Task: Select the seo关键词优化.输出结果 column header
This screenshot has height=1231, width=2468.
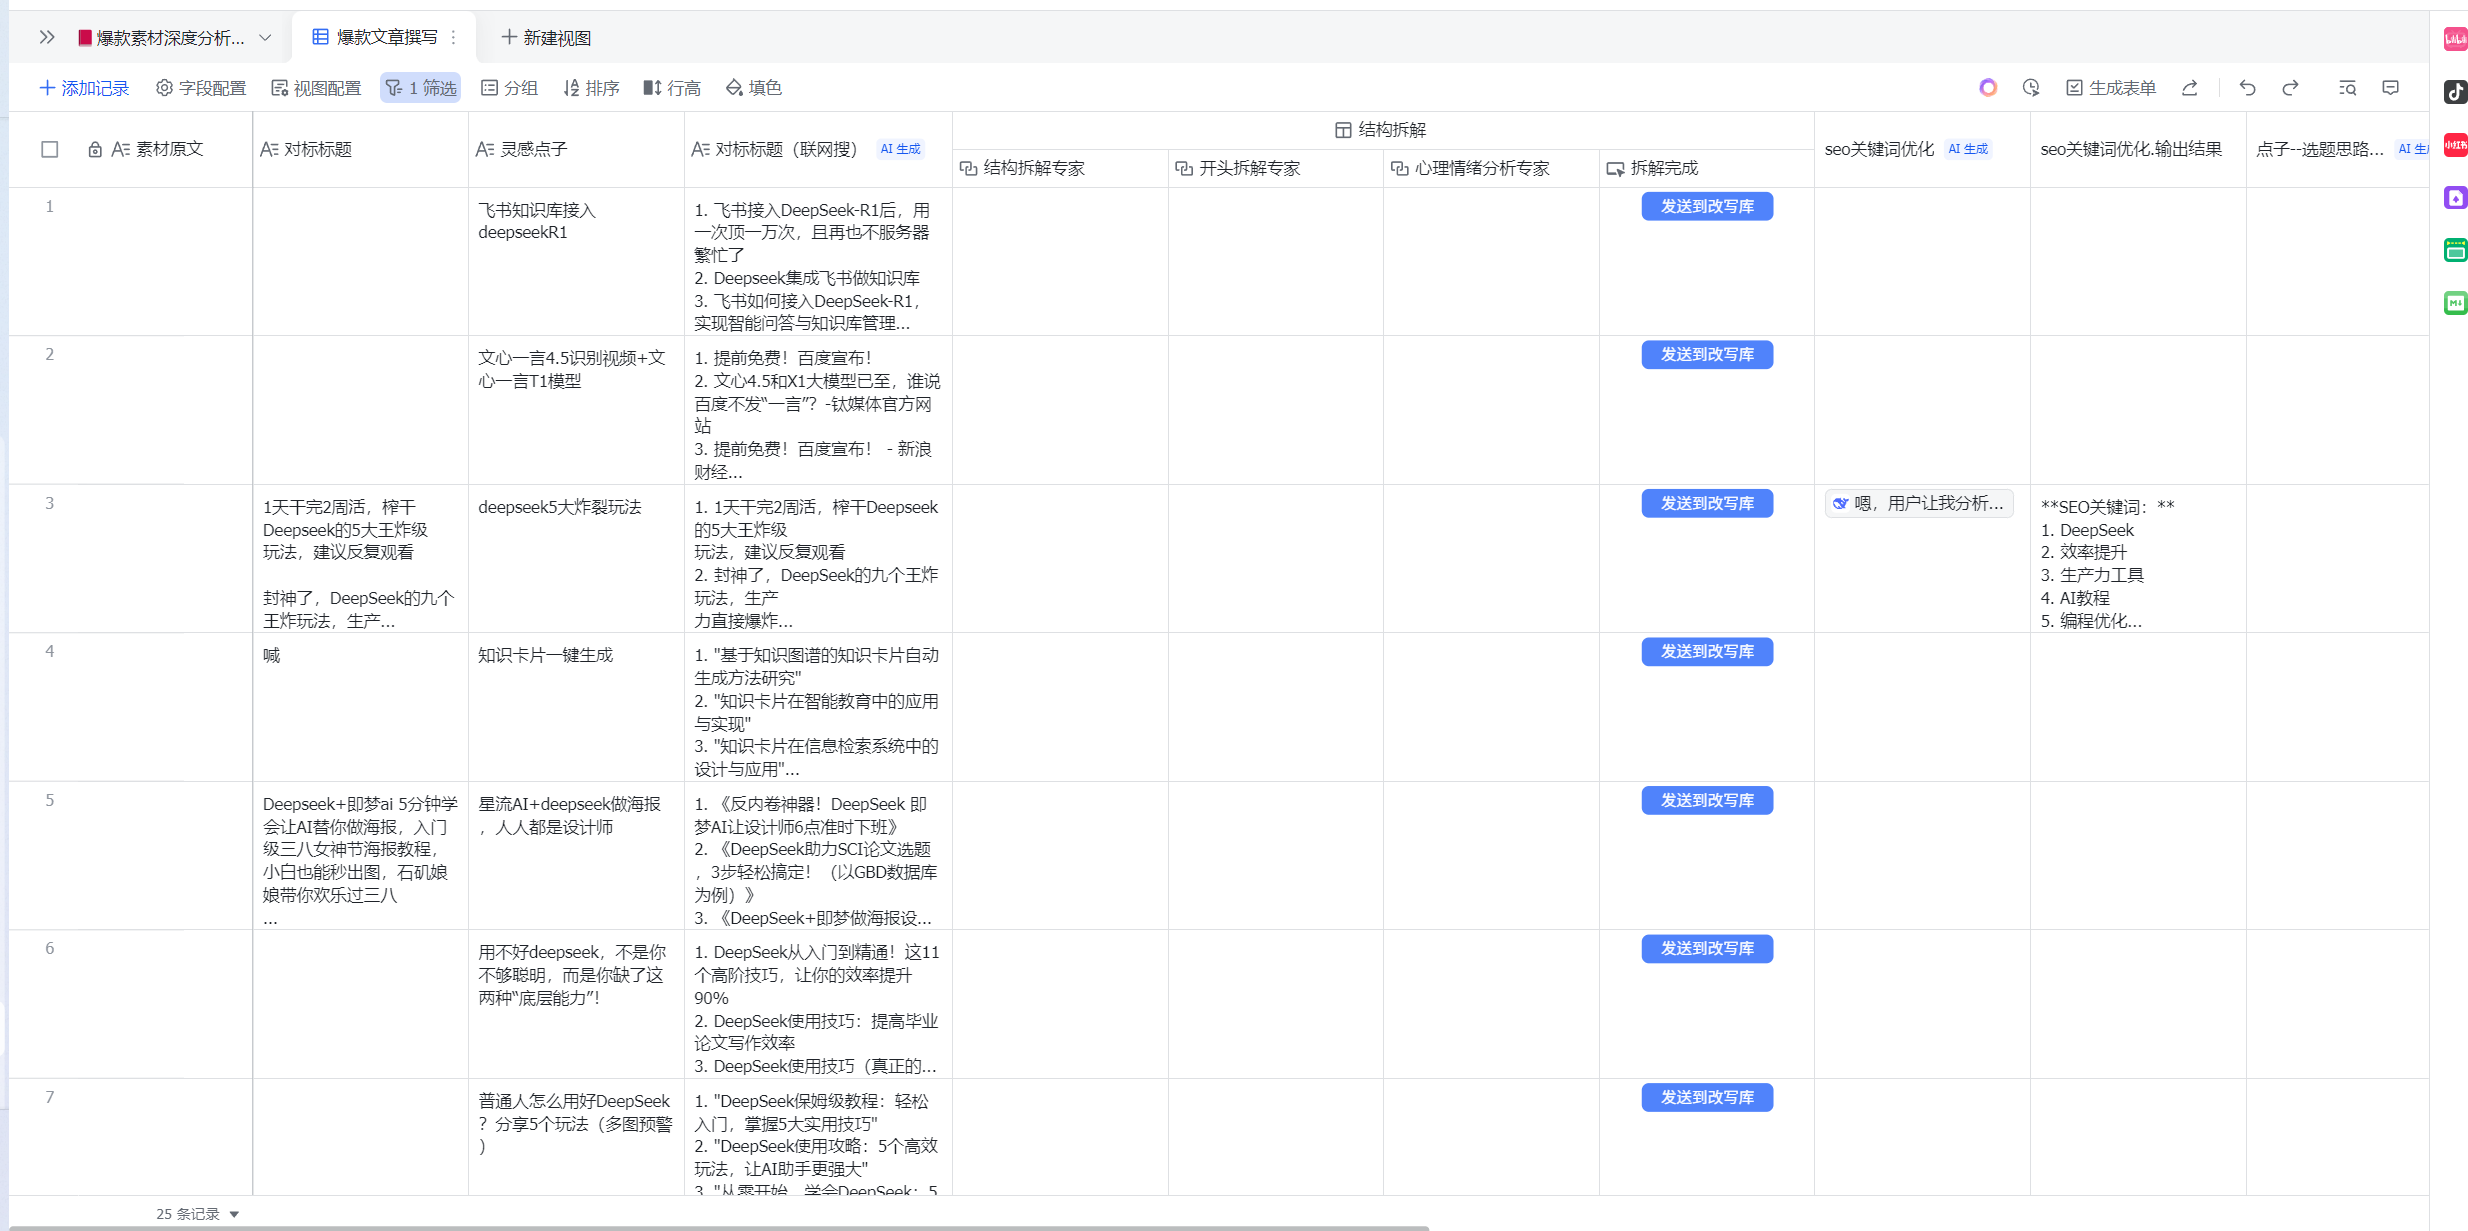Action: [2138, 149]
